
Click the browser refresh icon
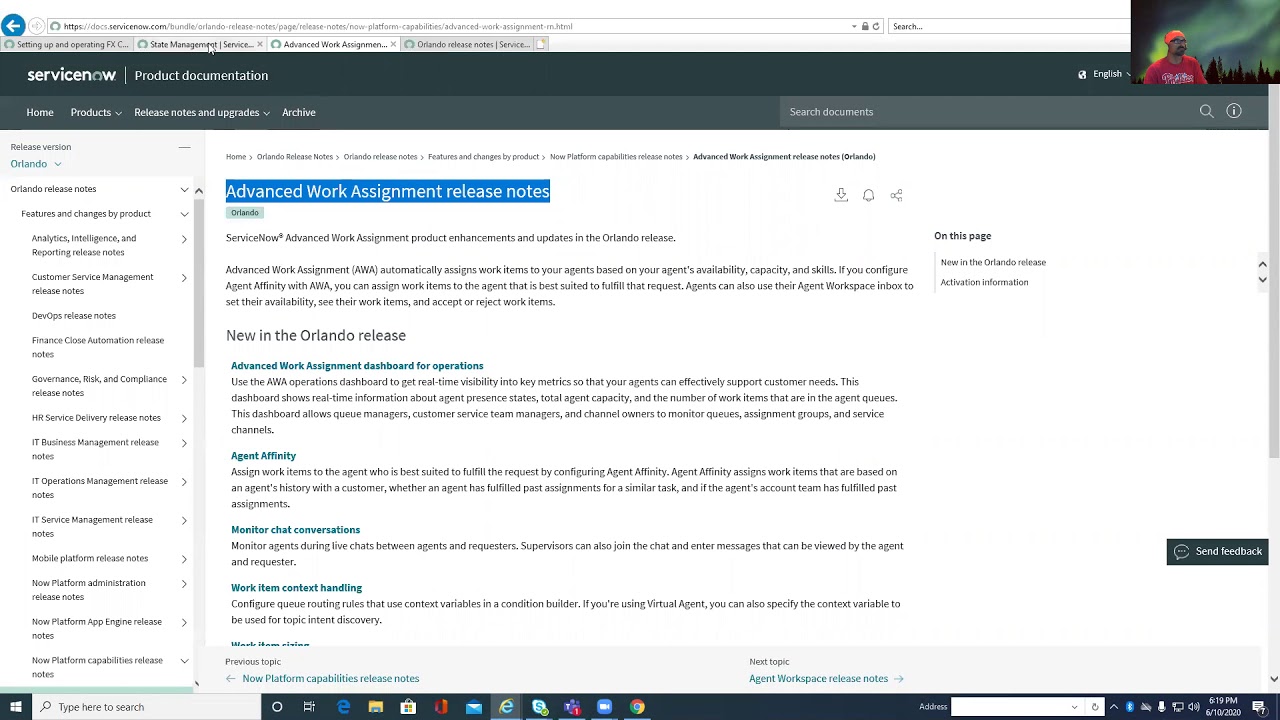[876, 26]
